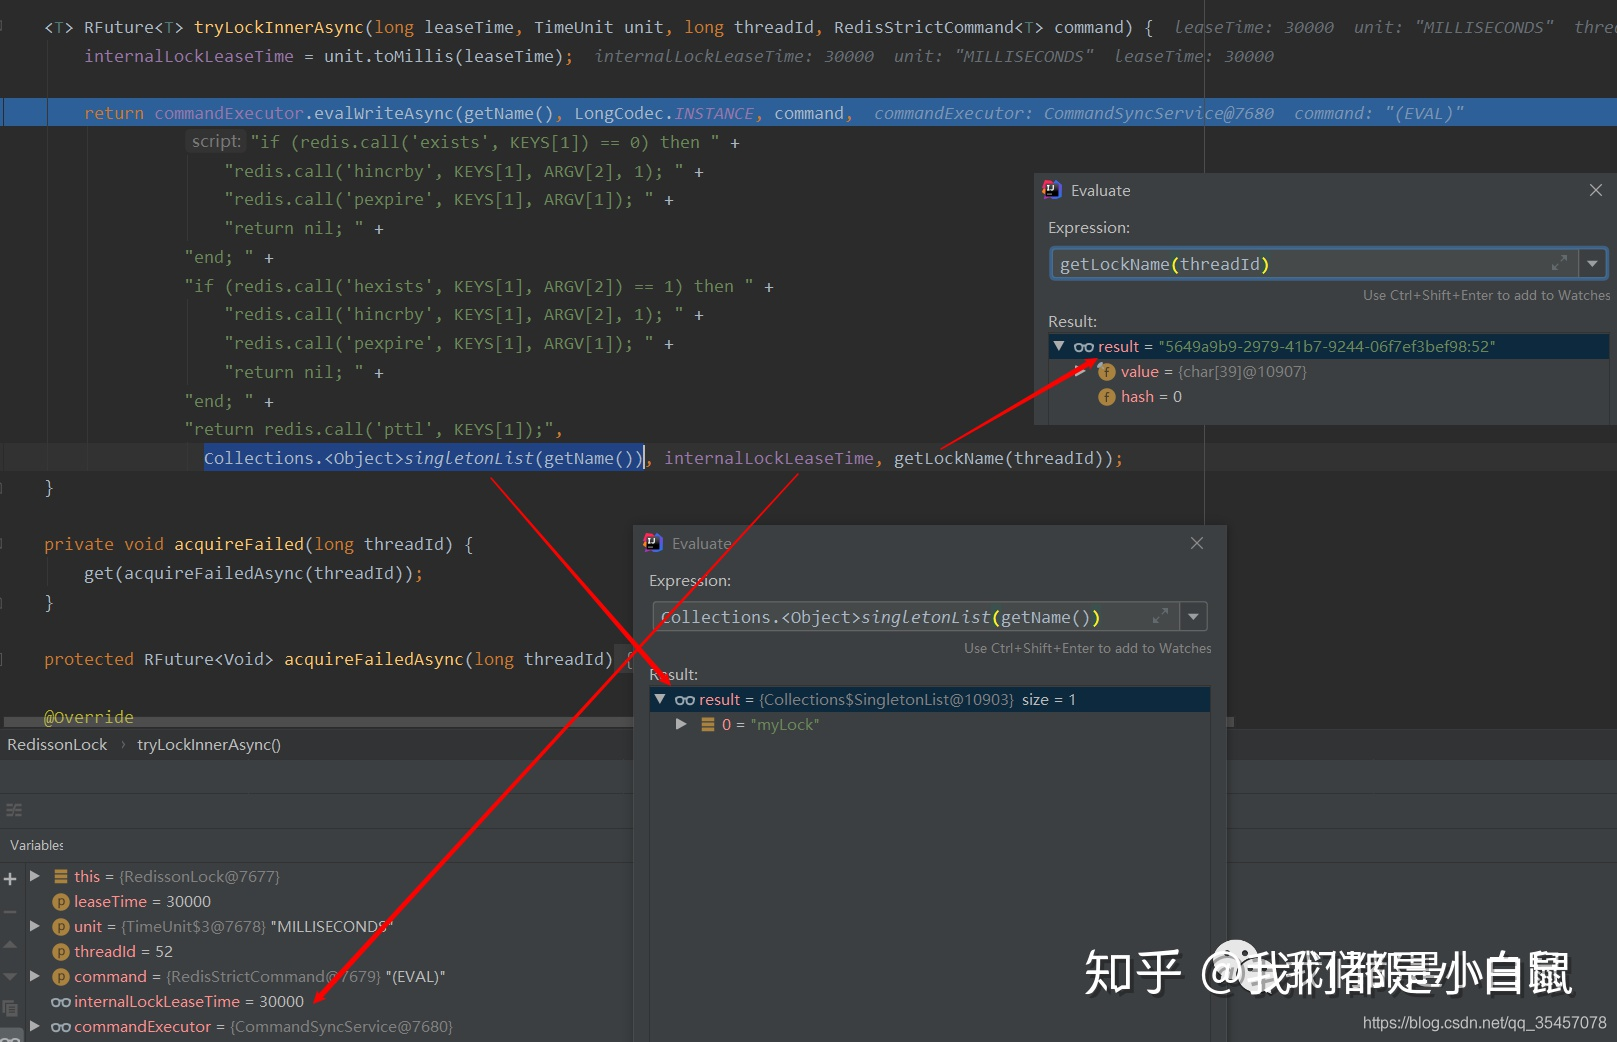Expand the 'myLock' list element
1617x1042 pixels.
tap(681, 724)
